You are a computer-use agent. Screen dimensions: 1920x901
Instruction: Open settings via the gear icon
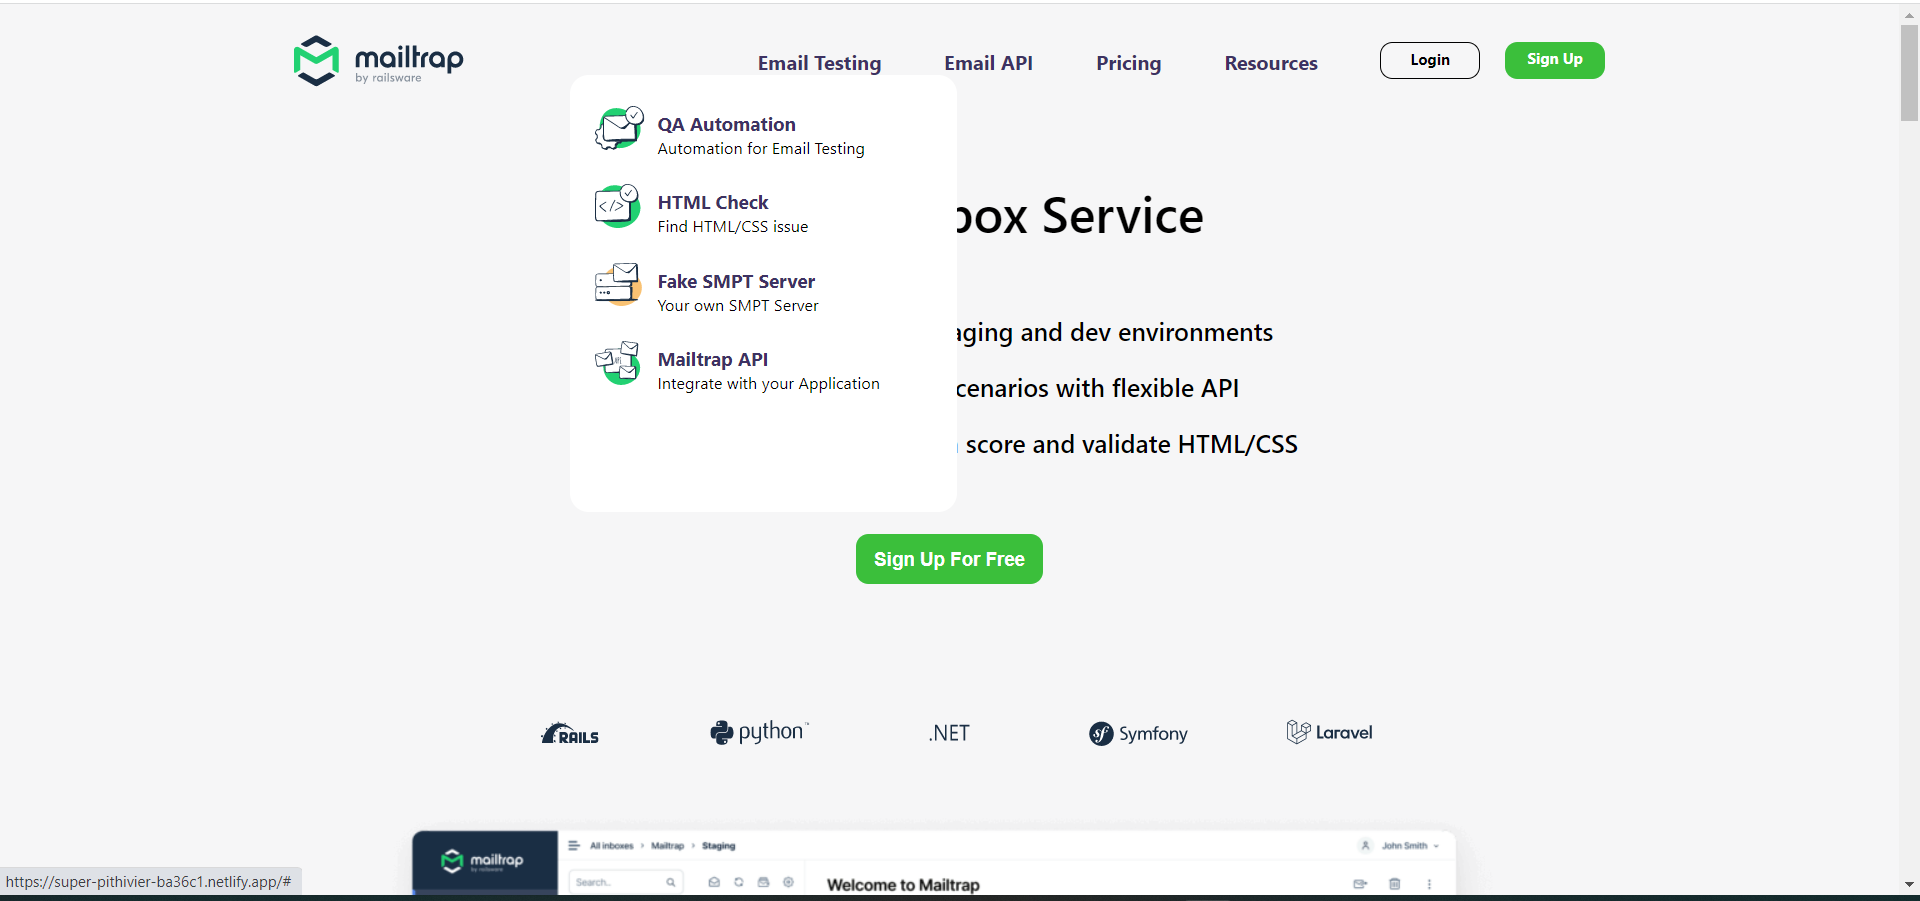point(789,881)
